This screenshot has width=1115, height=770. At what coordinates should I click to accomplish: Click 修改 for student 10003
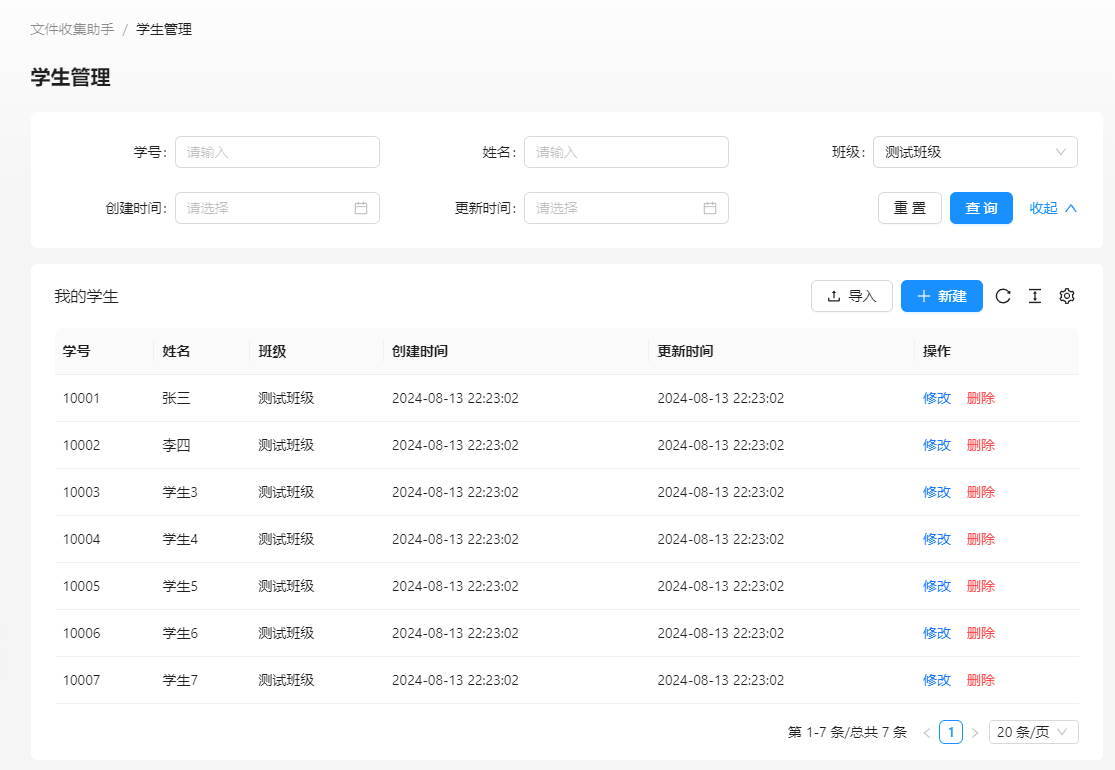[x=937, y=492]
